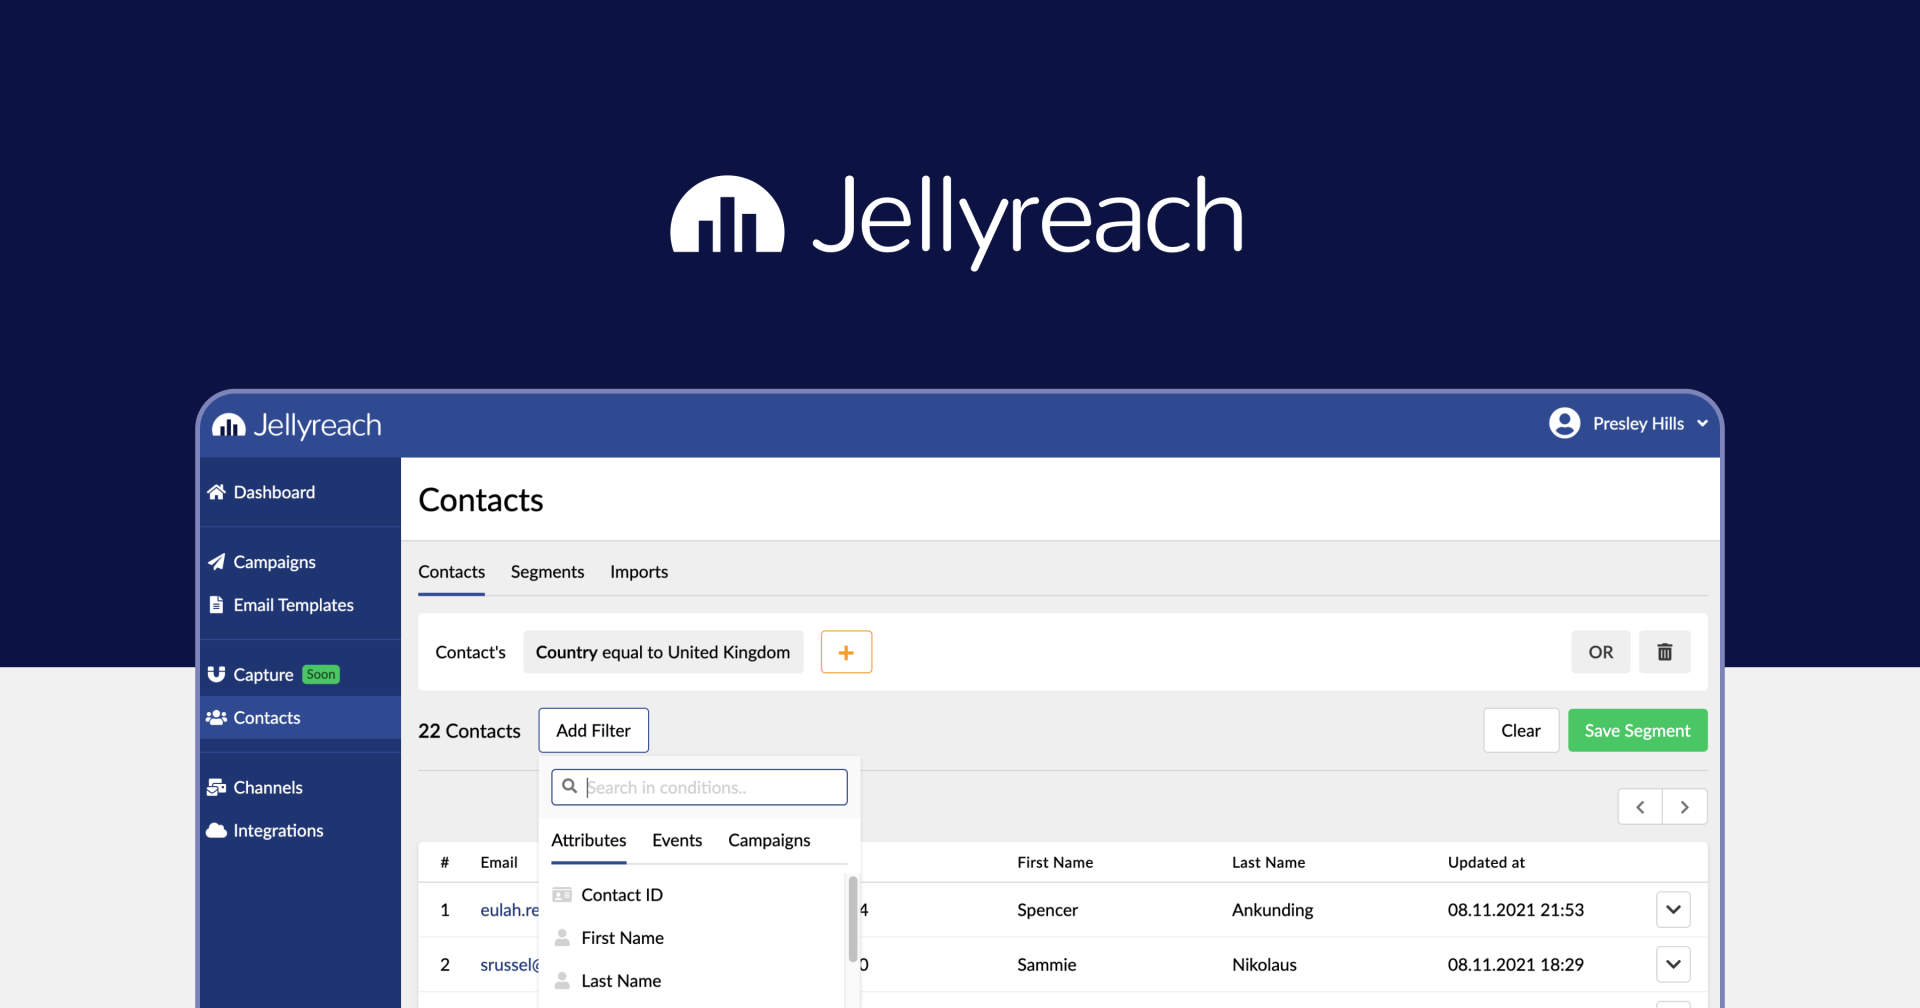The image size is (1920, 1008).
Task: Go to previous page with left chevron
Action: tap(1640, 807)
